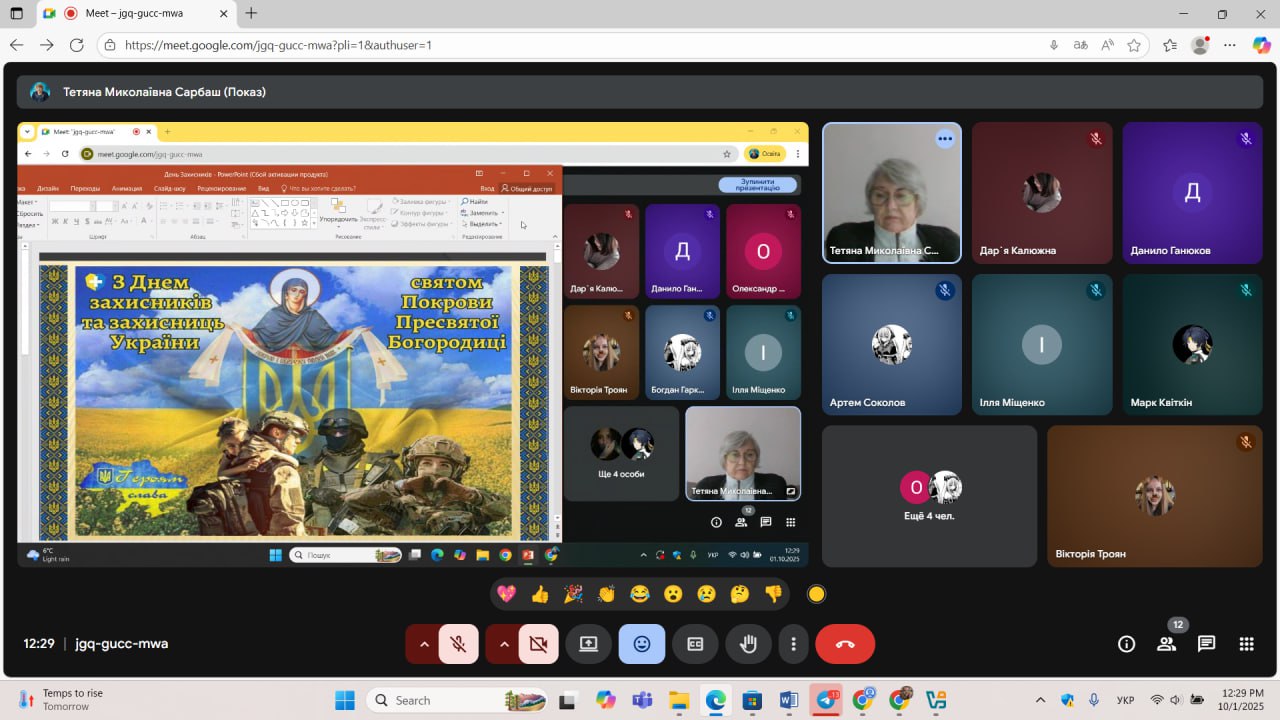Raise your hand in the meeting
This screenshot has height=720, width=1280.
748,644
